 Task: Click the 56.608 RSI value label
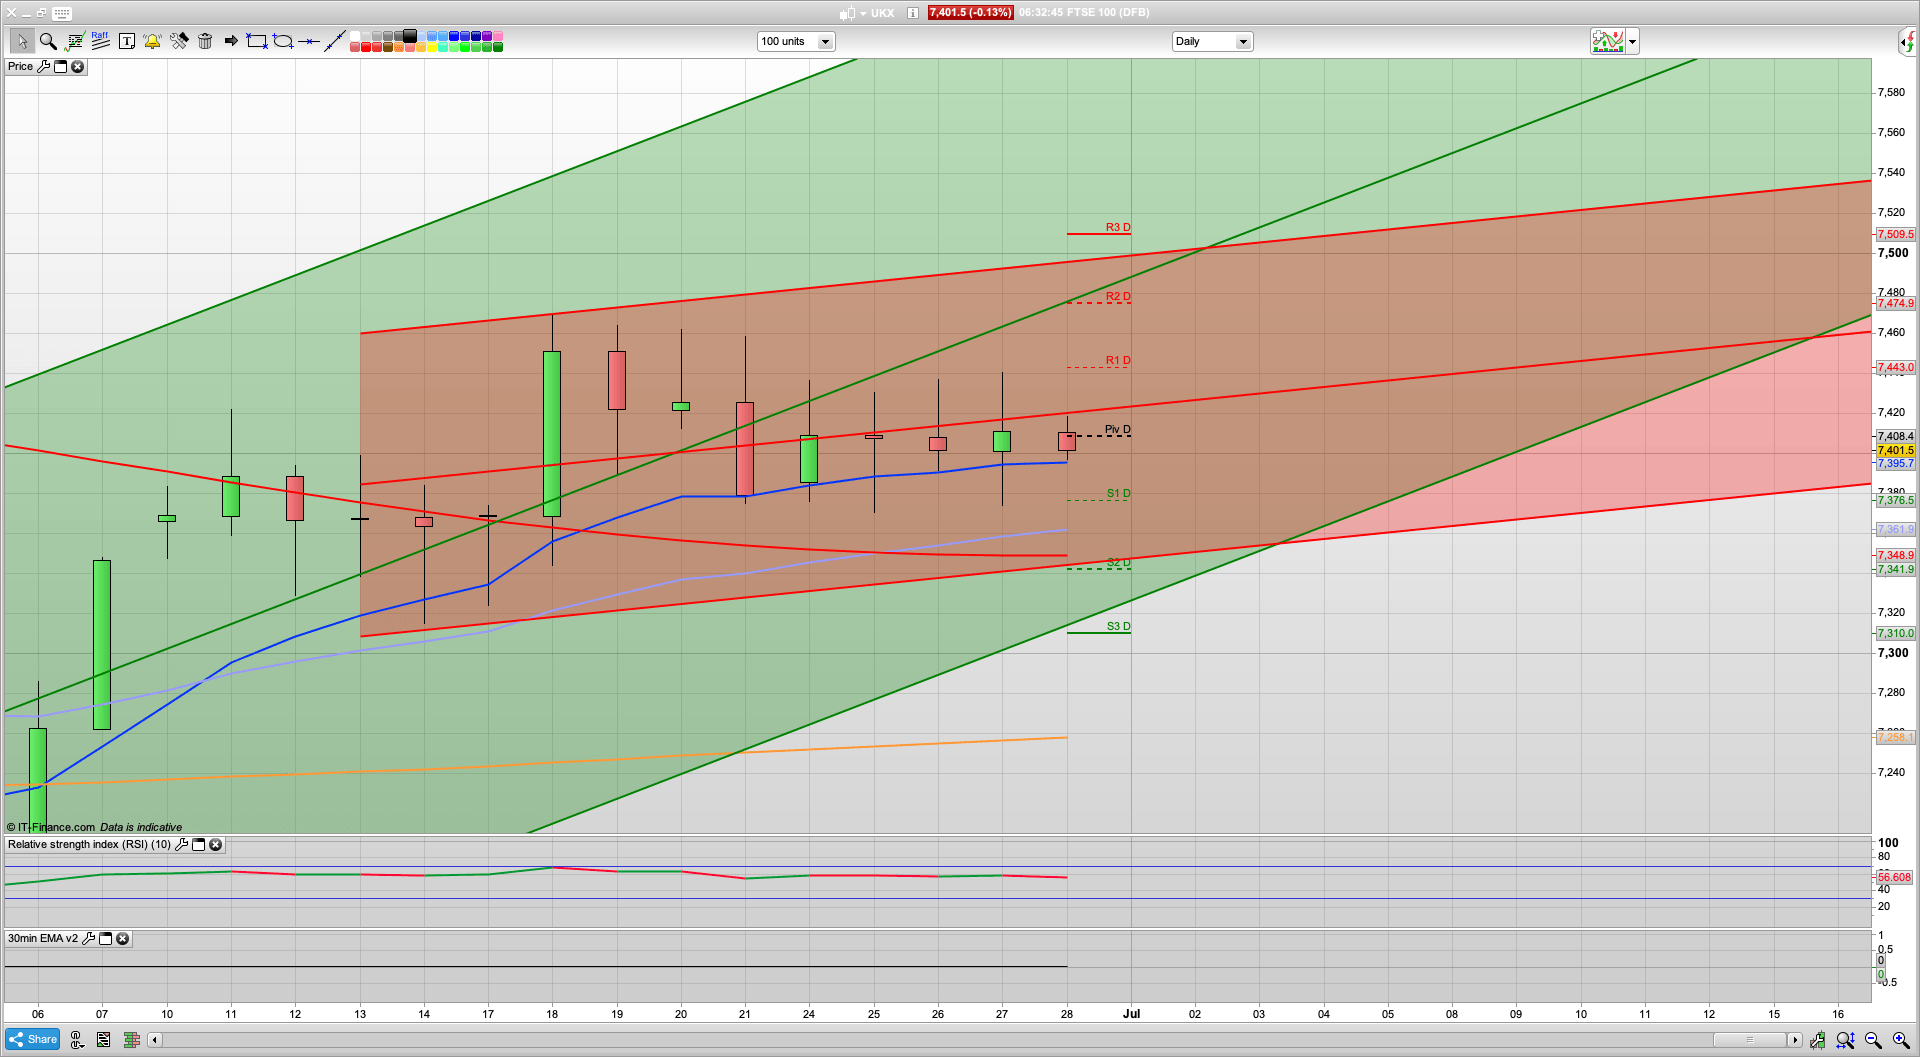pyautogui.click(x=1894, y=877)
